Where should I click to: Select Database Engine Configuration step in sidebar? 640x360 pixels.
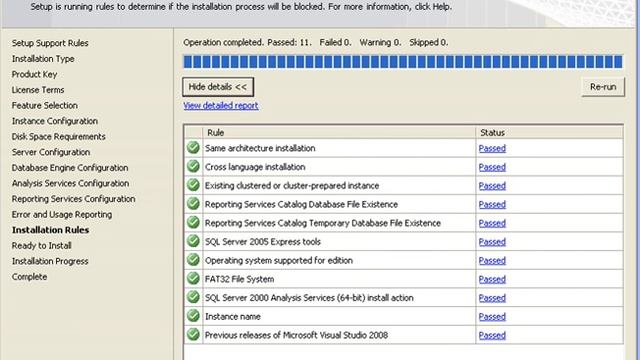[70, 168]
